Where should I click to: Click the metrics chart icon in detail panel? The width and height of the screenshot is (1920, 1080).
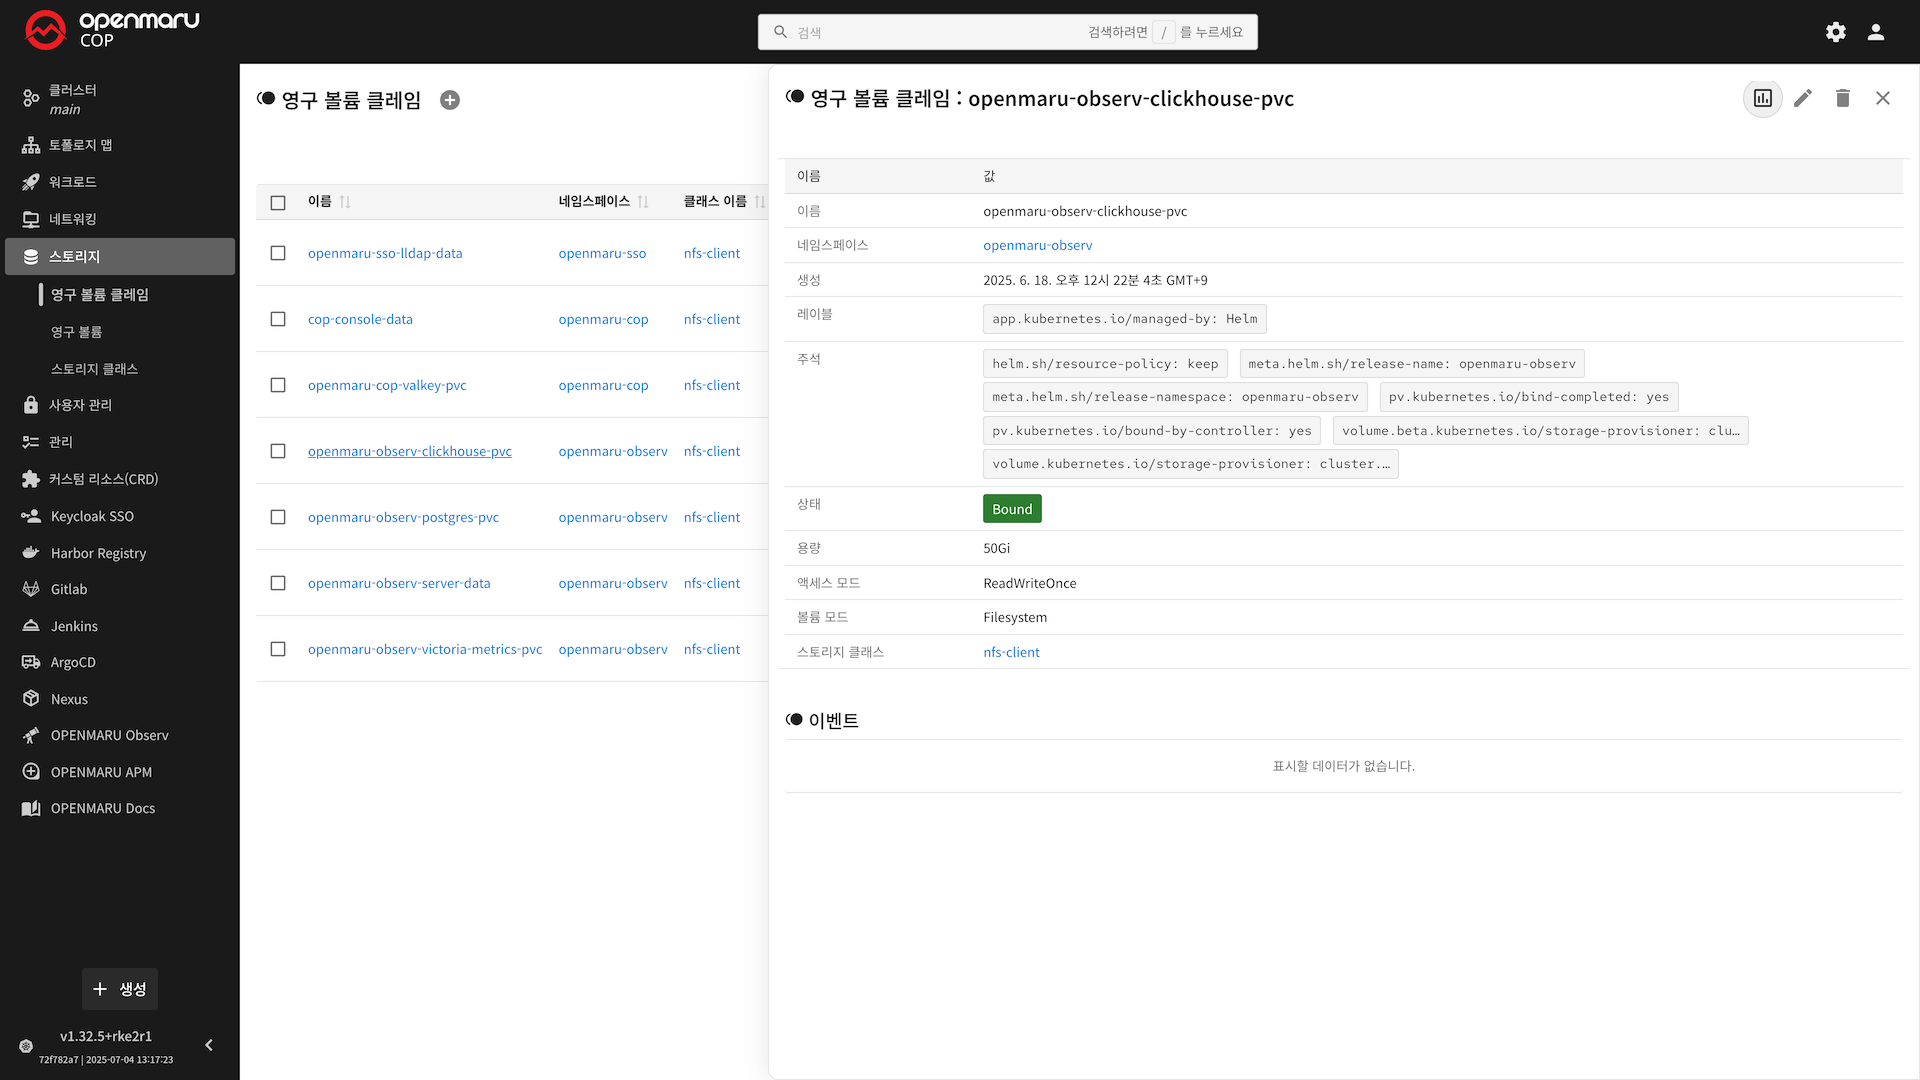pos(1762,98)
